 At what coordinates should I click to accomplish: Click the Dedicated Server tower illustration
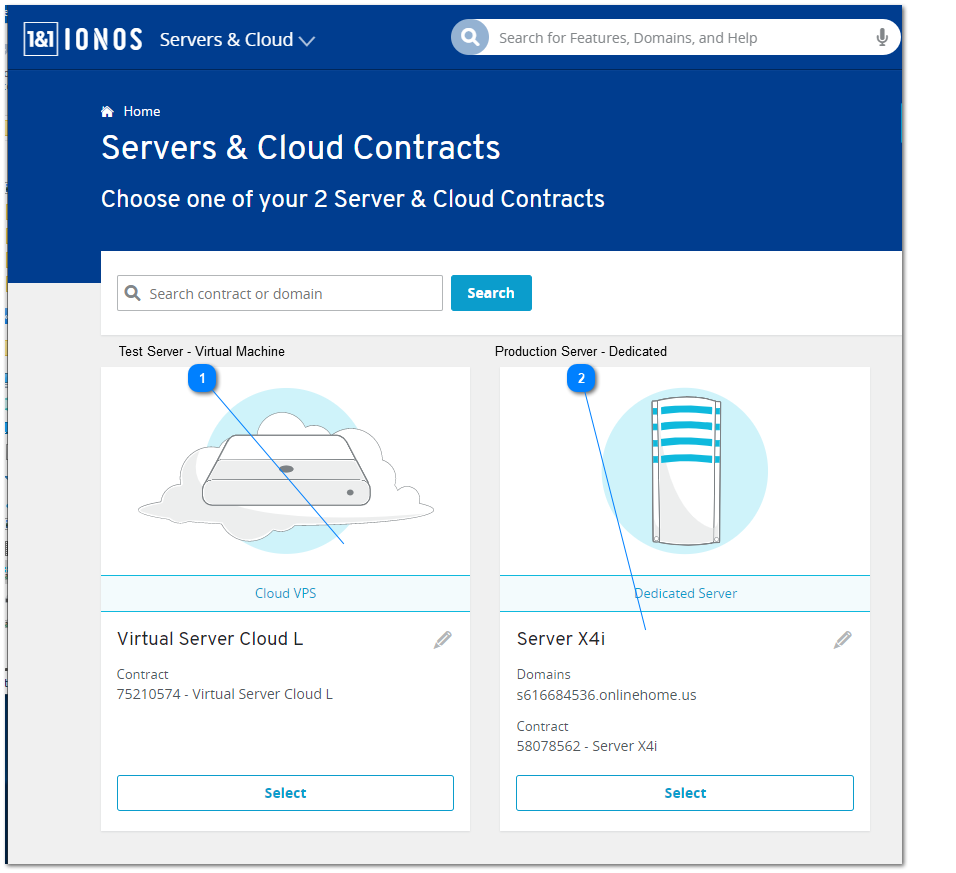point(685,471)
